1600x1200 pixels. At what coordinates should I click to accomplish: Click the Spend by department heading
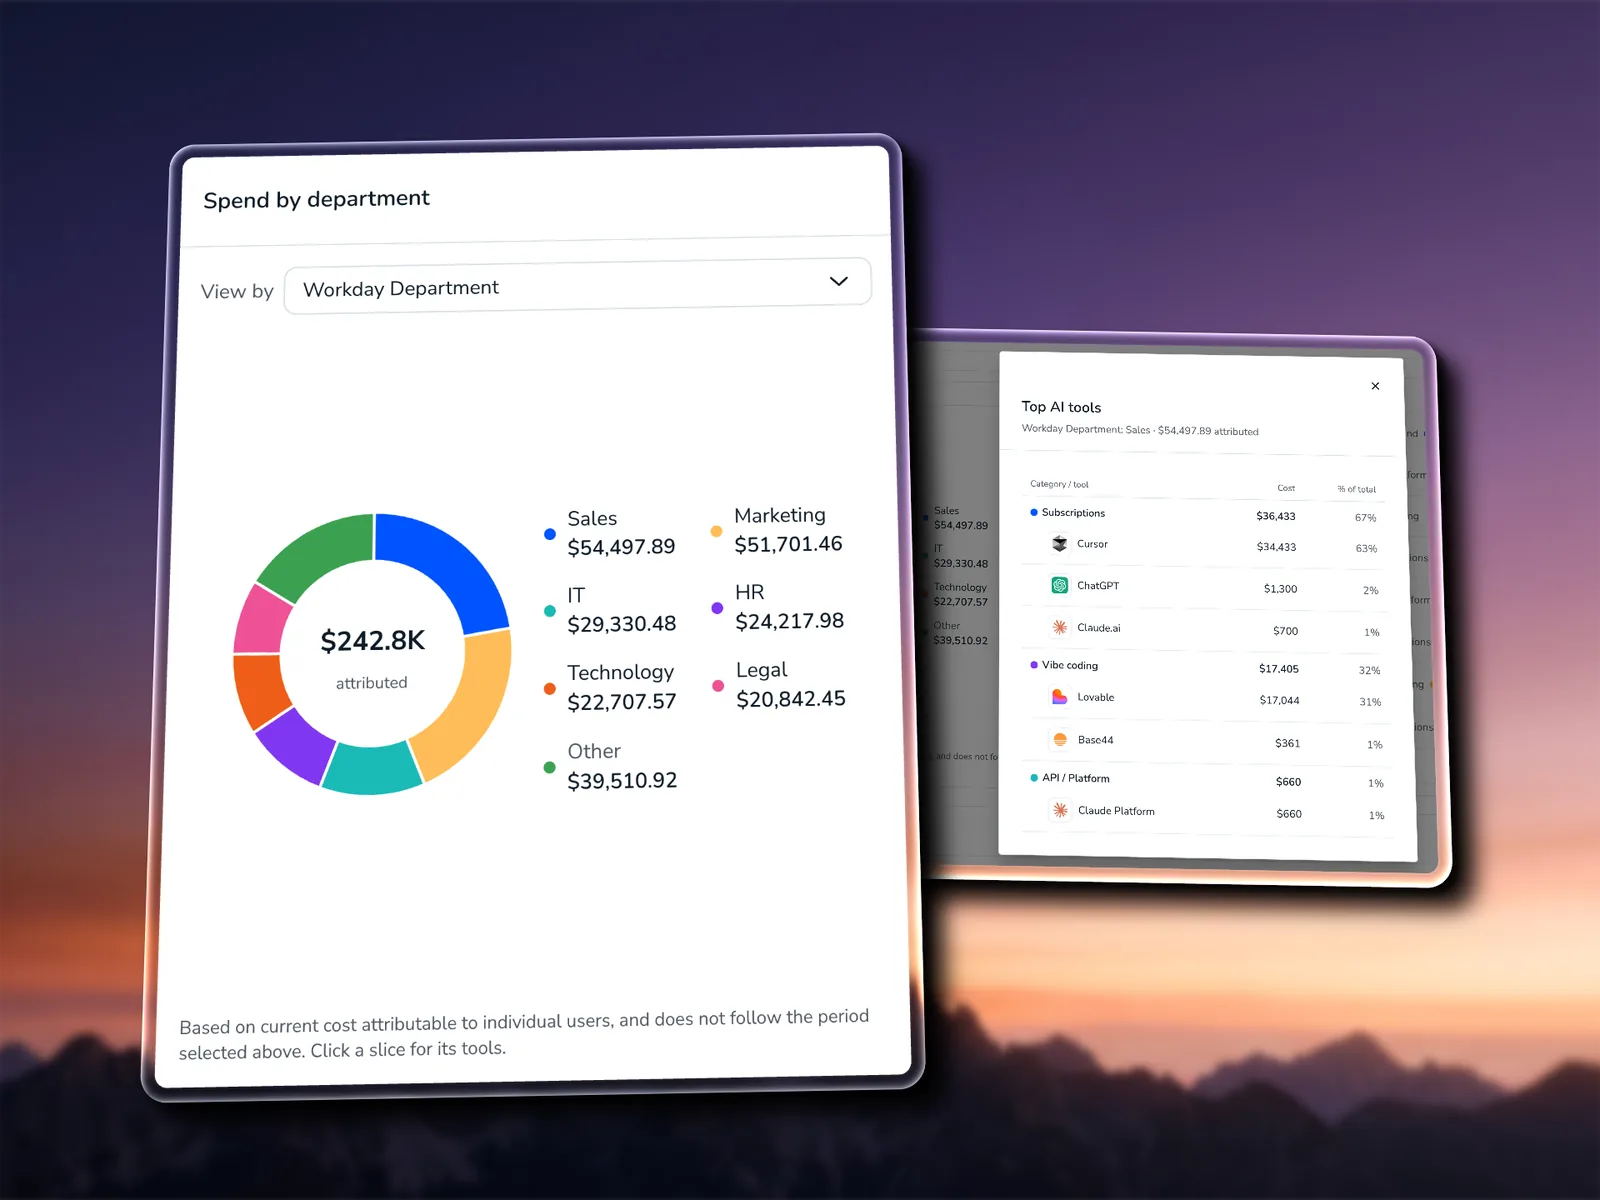pyautogui.click(x=316, y=199)
